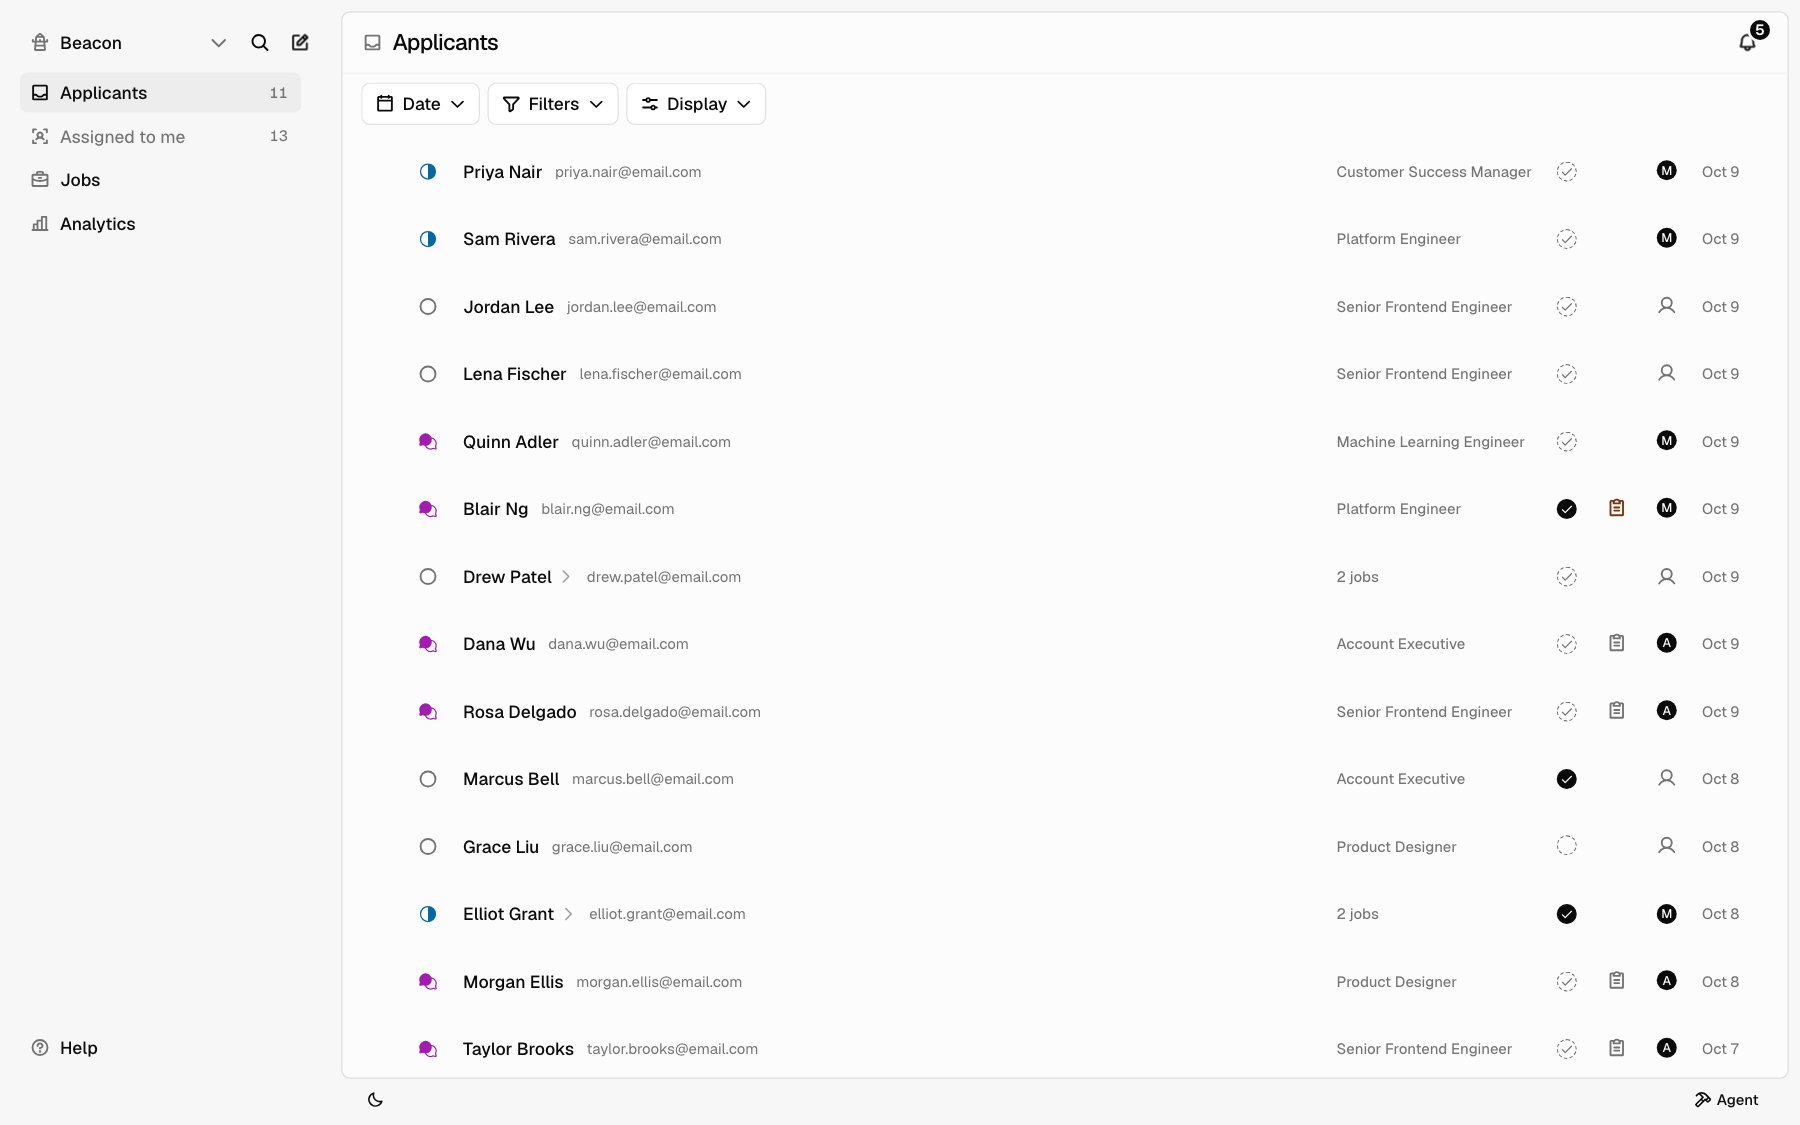Click the compose new entry icon
This screenshot has width=1800, height=1125.
click(300, 42)
